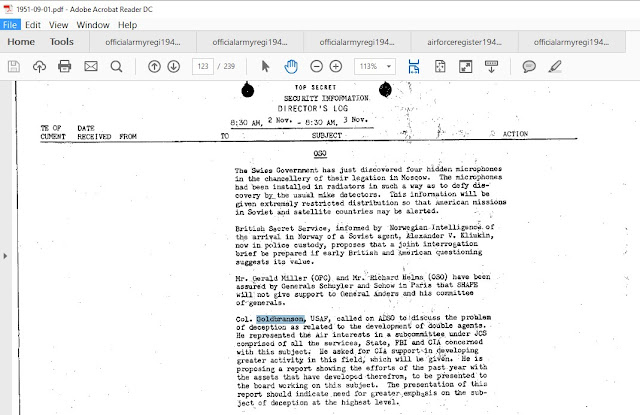This screenshot has width=640, height=415.
Task: Click the DIRECTOR'S LOG heading
Action: (313, 109)
